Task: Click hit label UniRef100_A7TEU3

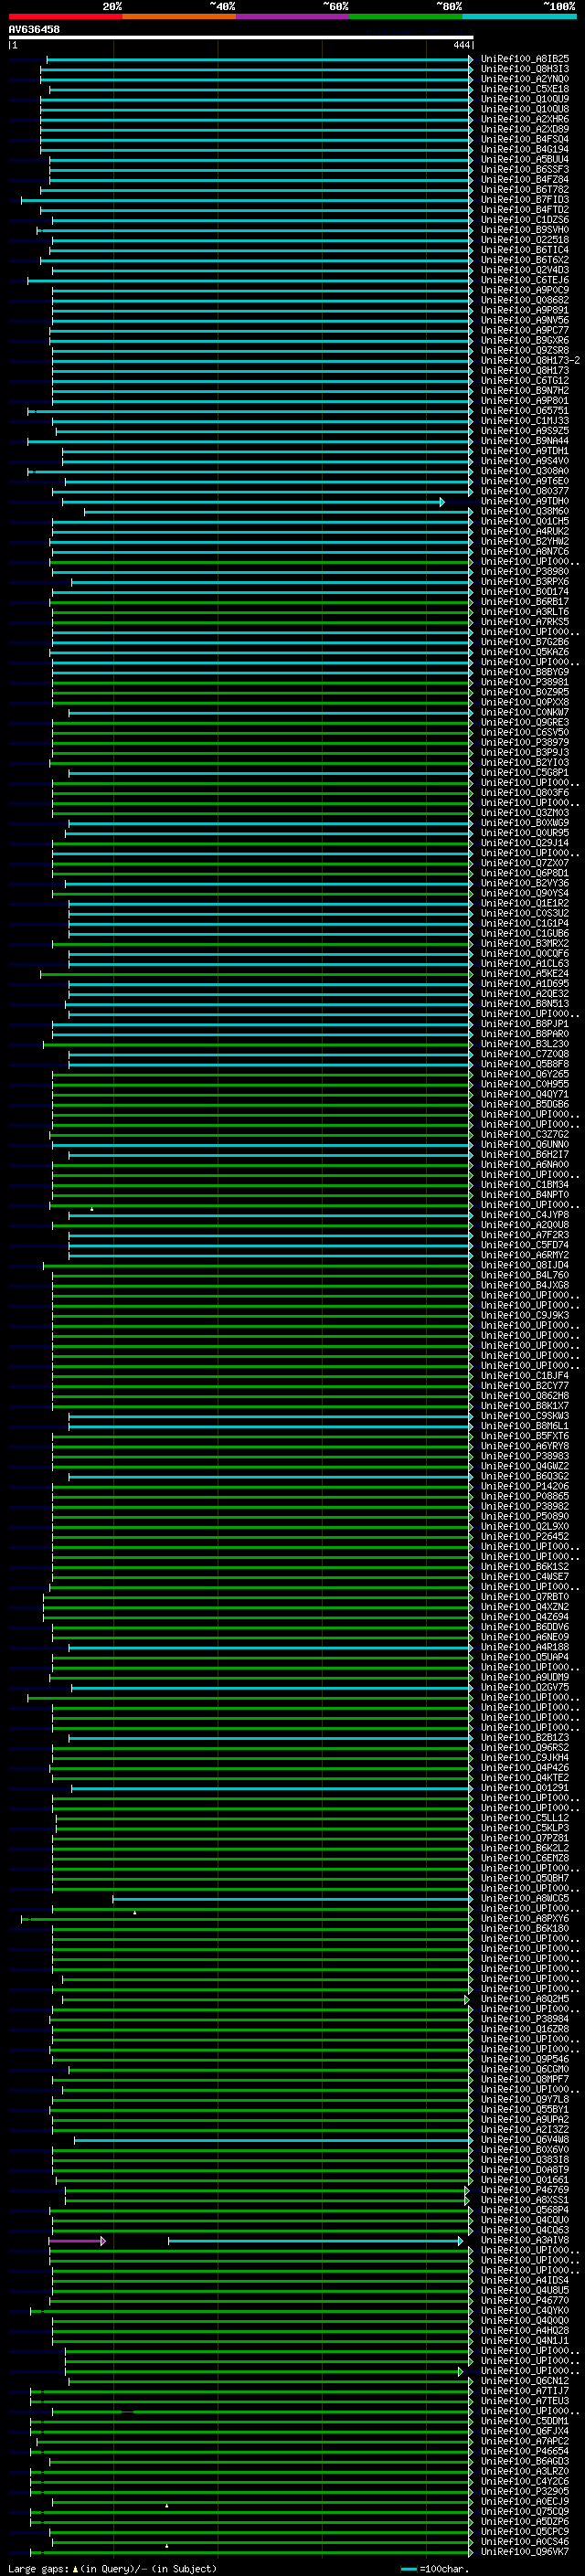Action: [x=524, y=2401]
